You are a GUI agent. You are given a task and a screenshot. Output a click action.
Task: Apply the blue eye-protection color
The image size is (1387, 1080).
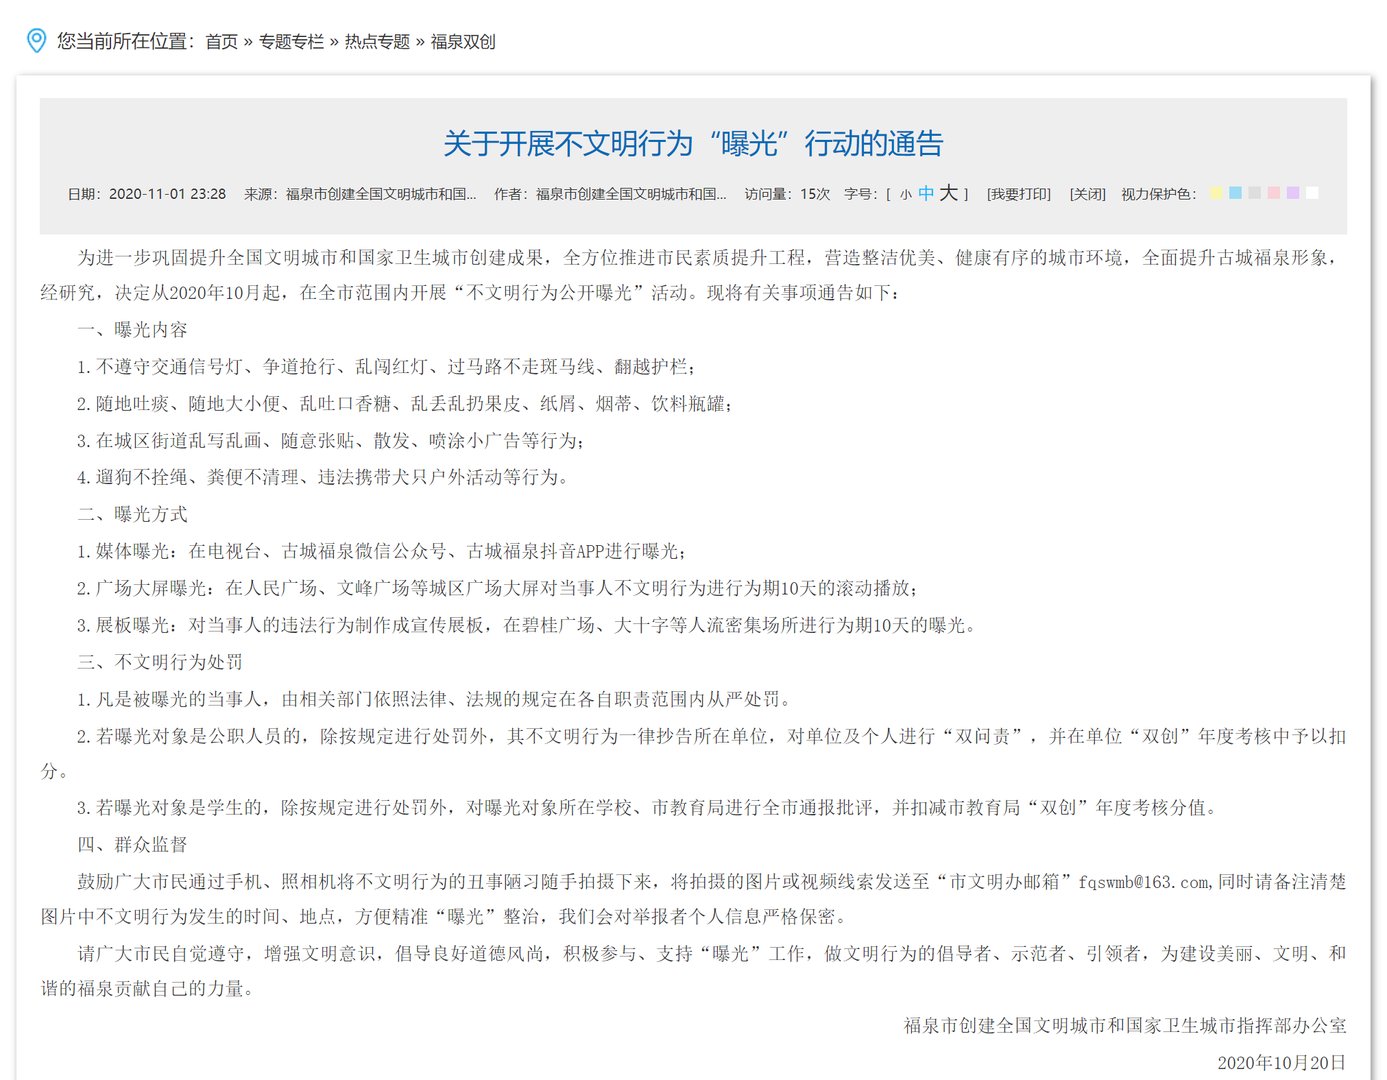click(1235, 192)
